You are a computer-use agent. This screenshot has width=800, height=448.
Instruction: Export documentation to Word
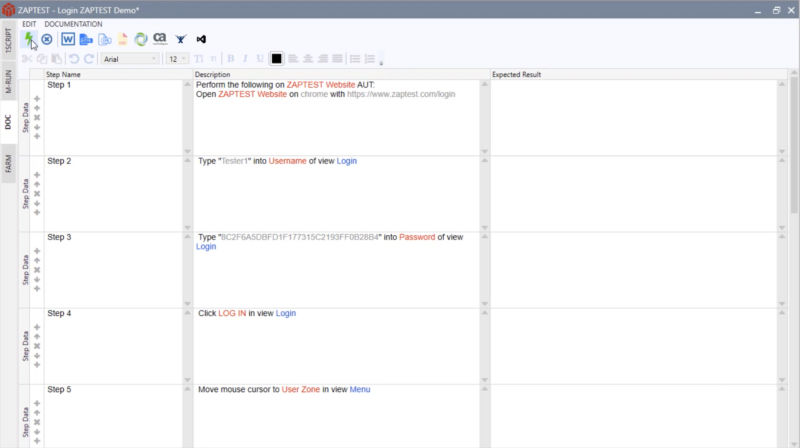68,39
